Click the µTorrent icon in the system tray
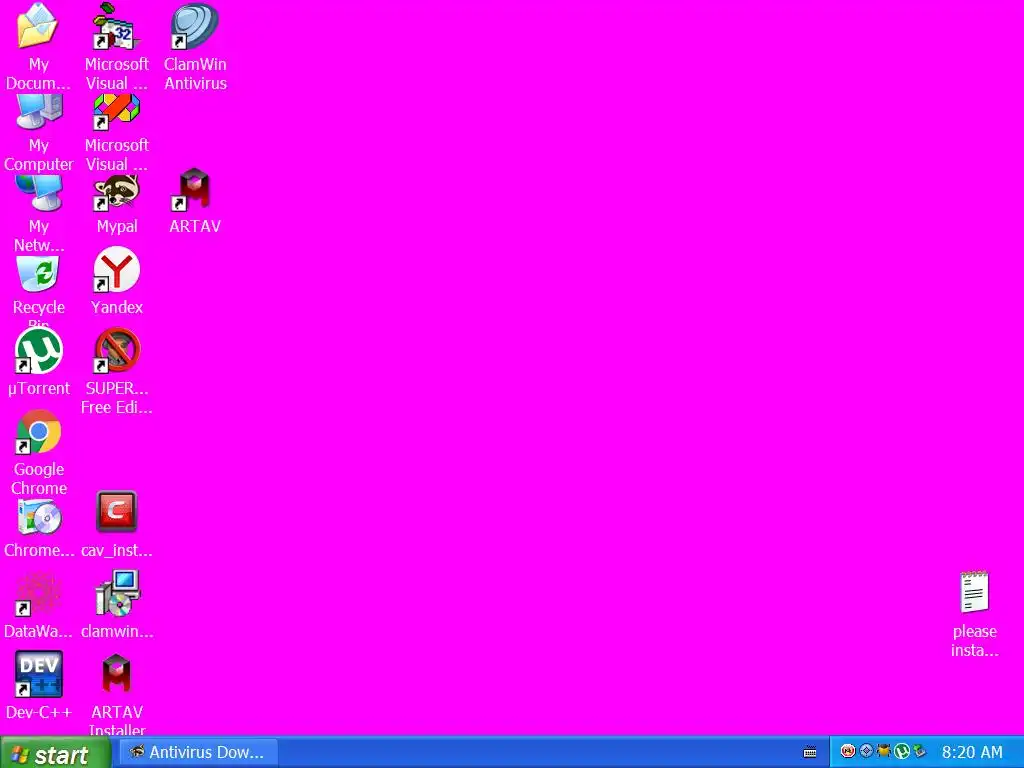1024x768 pixels. tap(902, 752)
